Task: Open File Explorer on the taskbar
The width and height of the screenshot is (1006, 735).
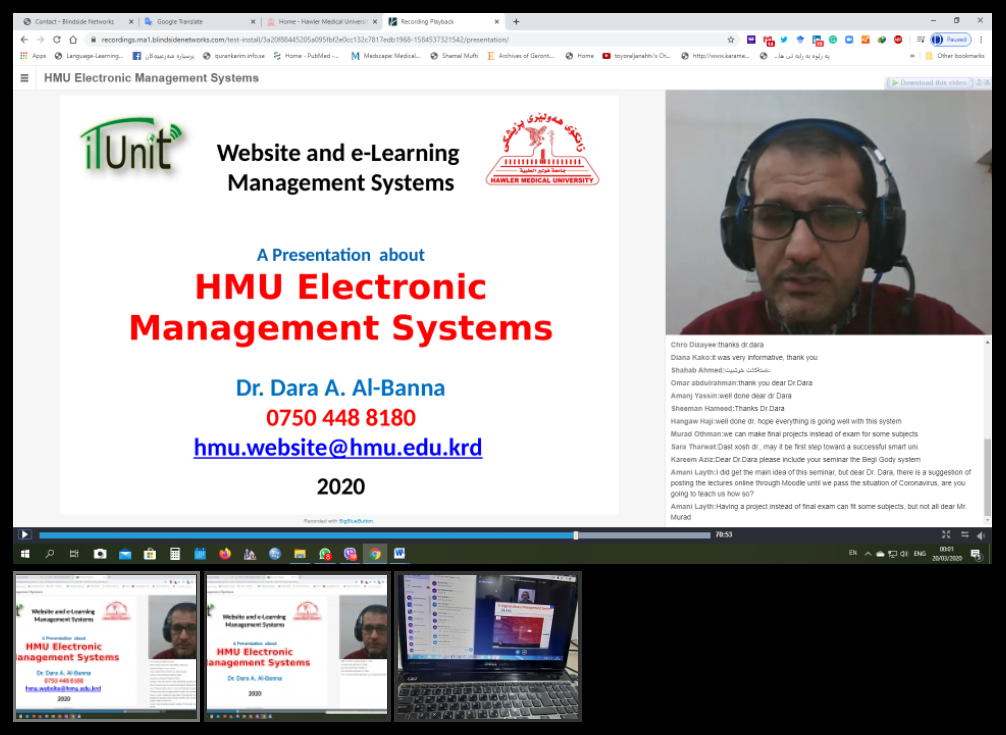Action: [x=300, y=553]
